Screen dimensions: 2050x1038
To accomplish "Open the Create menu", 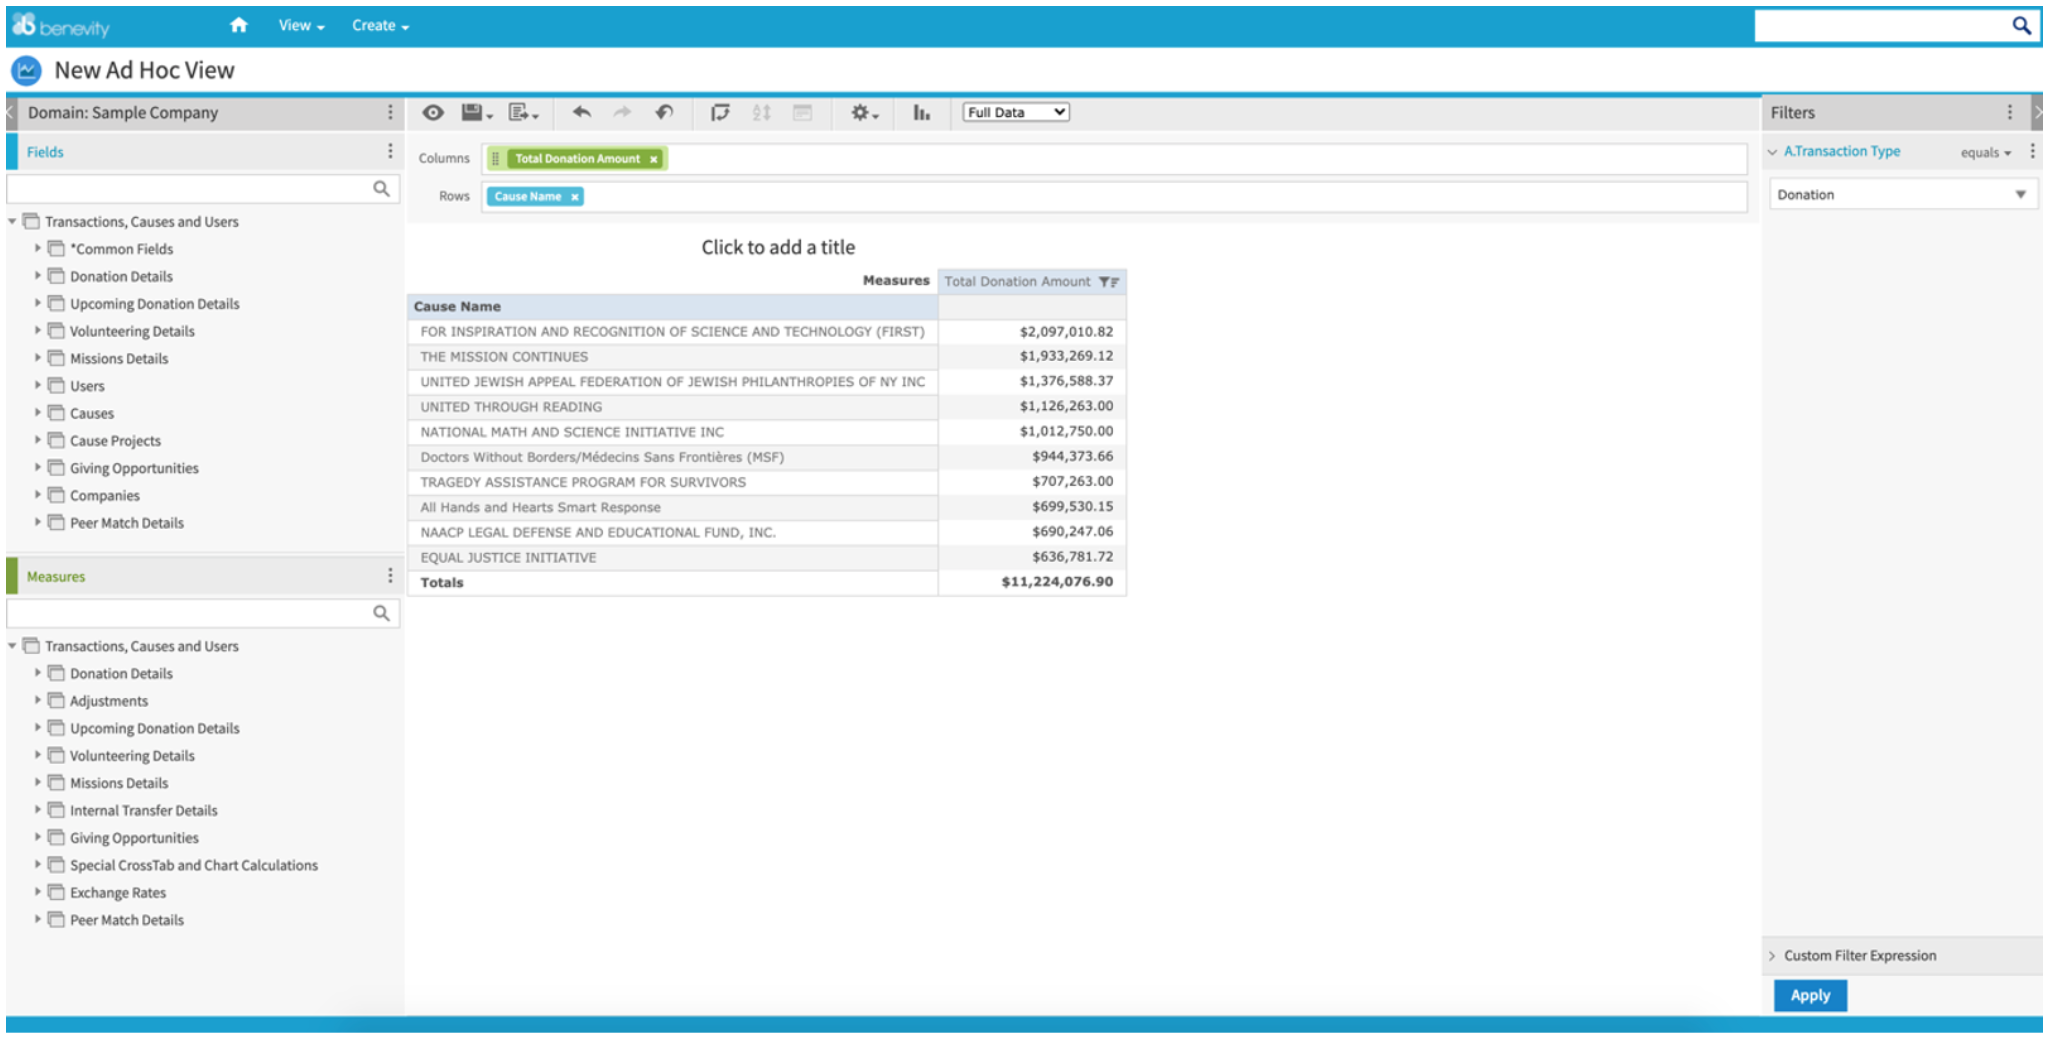I will point(380,26).
